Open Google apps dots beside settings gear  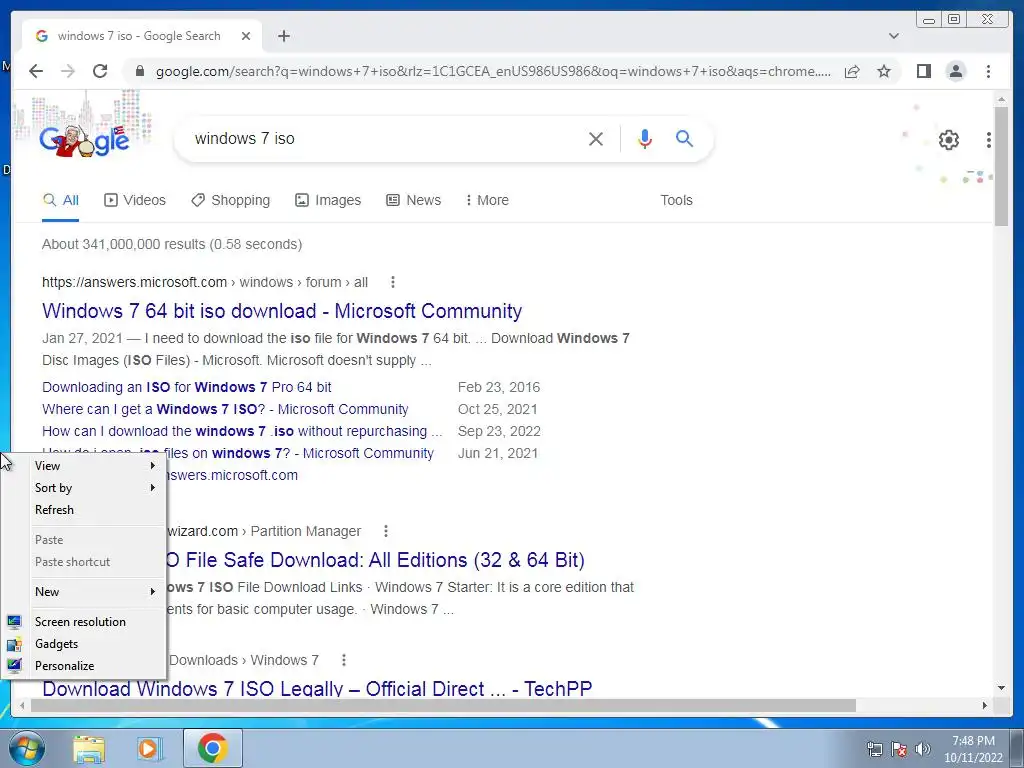click(989, 140)
